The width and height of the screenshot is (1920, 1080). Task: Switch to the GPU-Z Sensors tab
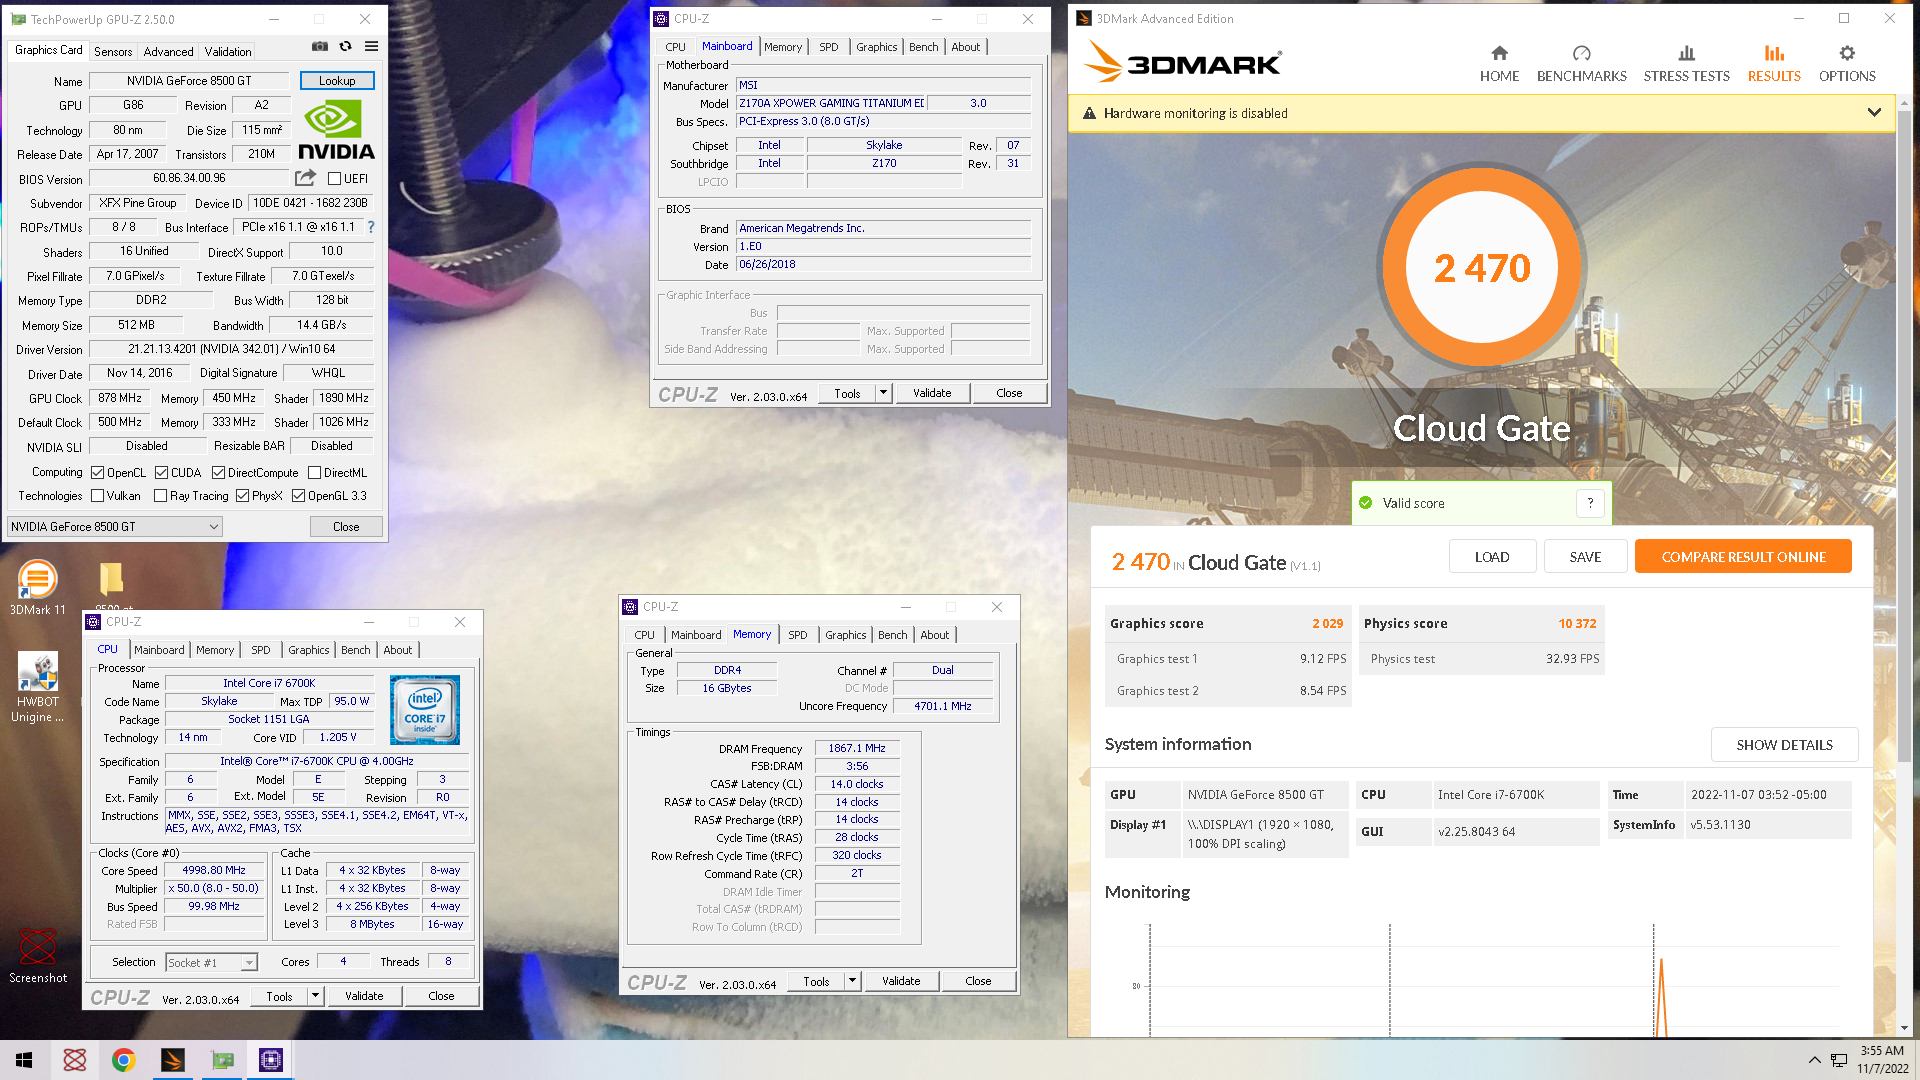(x=113, y=52)
